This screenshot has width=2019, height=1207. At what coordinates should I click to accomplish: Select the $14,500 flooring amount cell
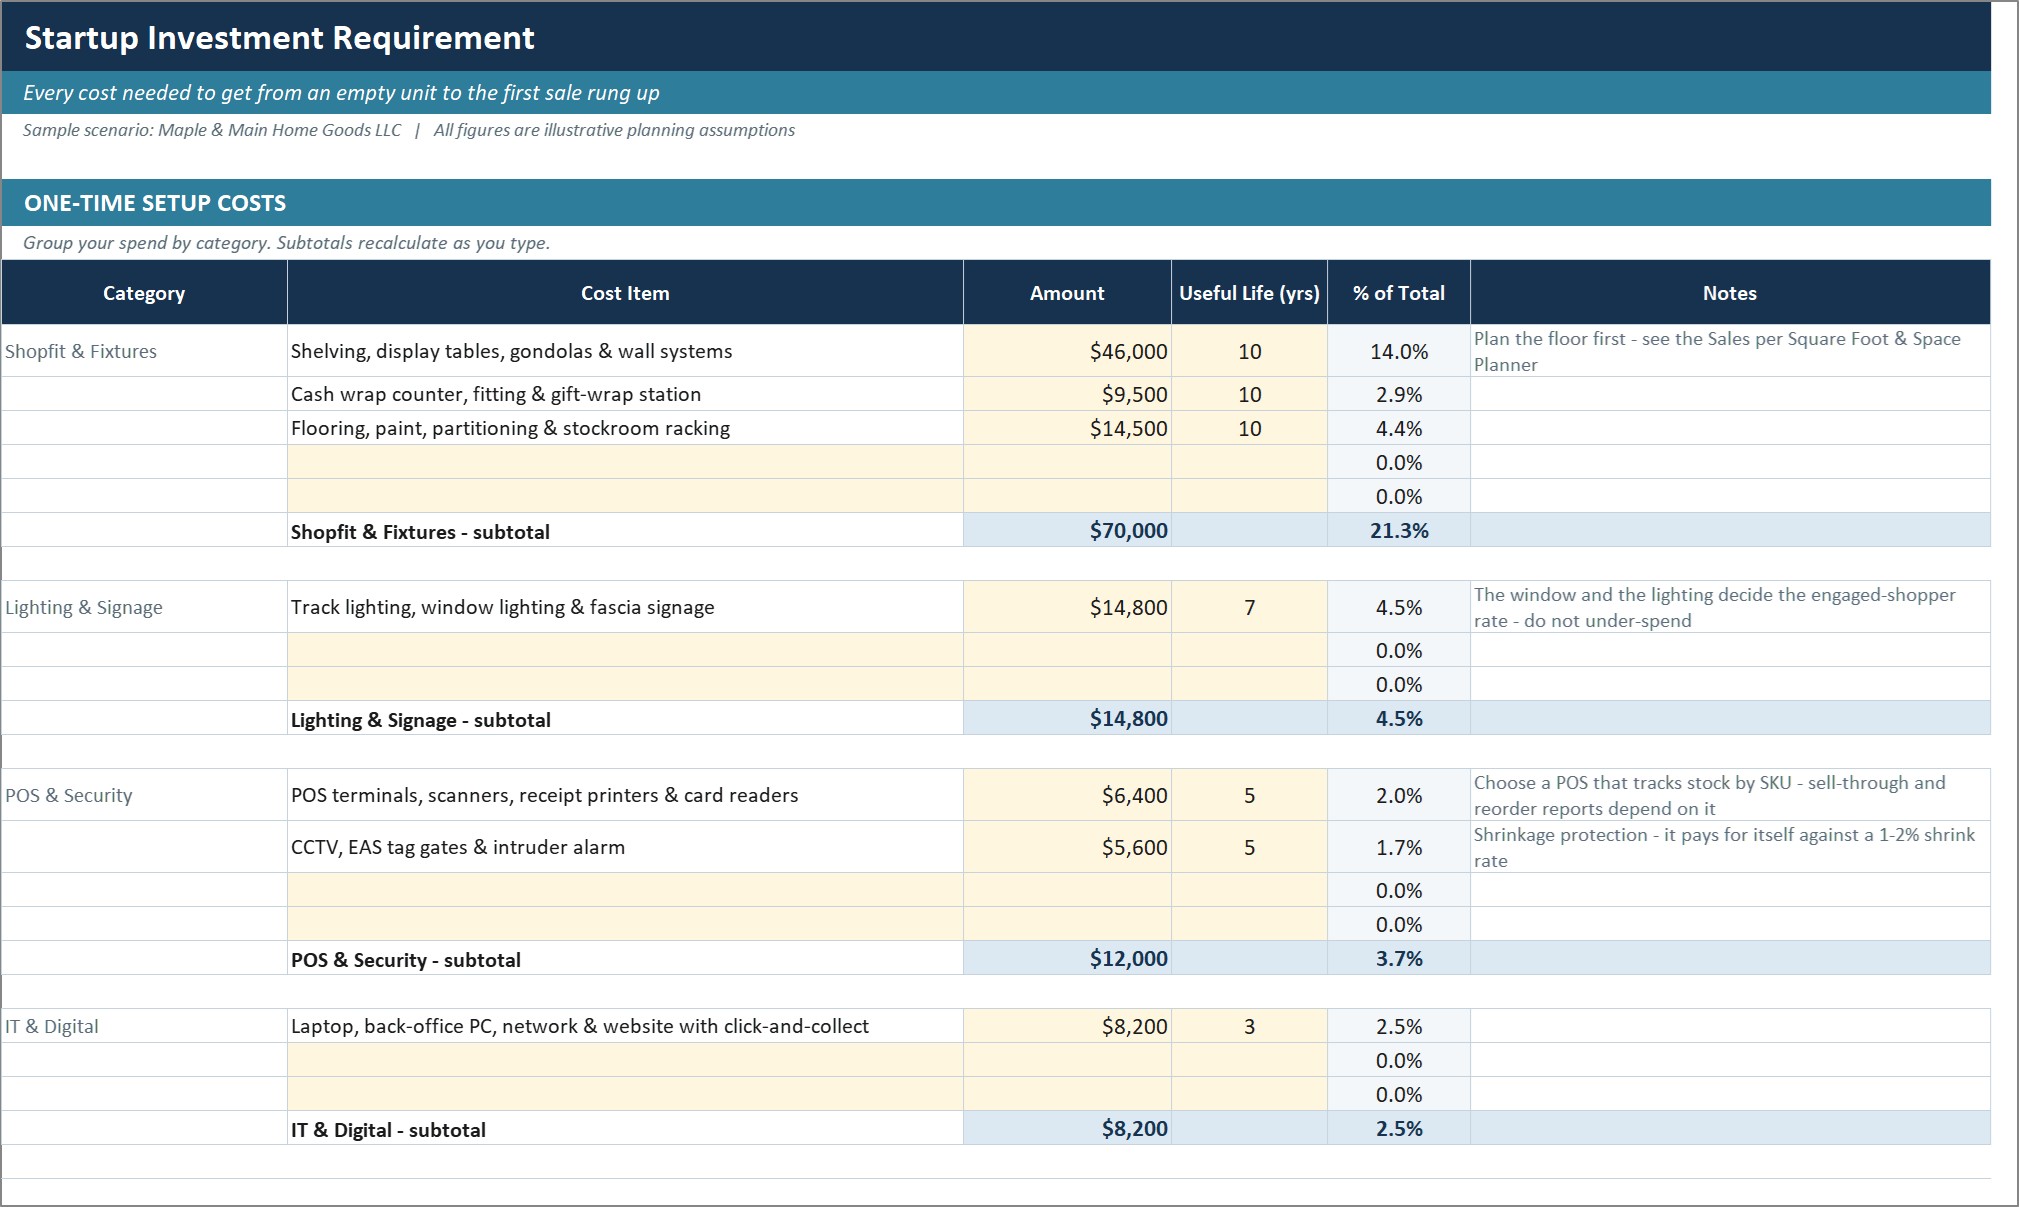click(1067, 428)
